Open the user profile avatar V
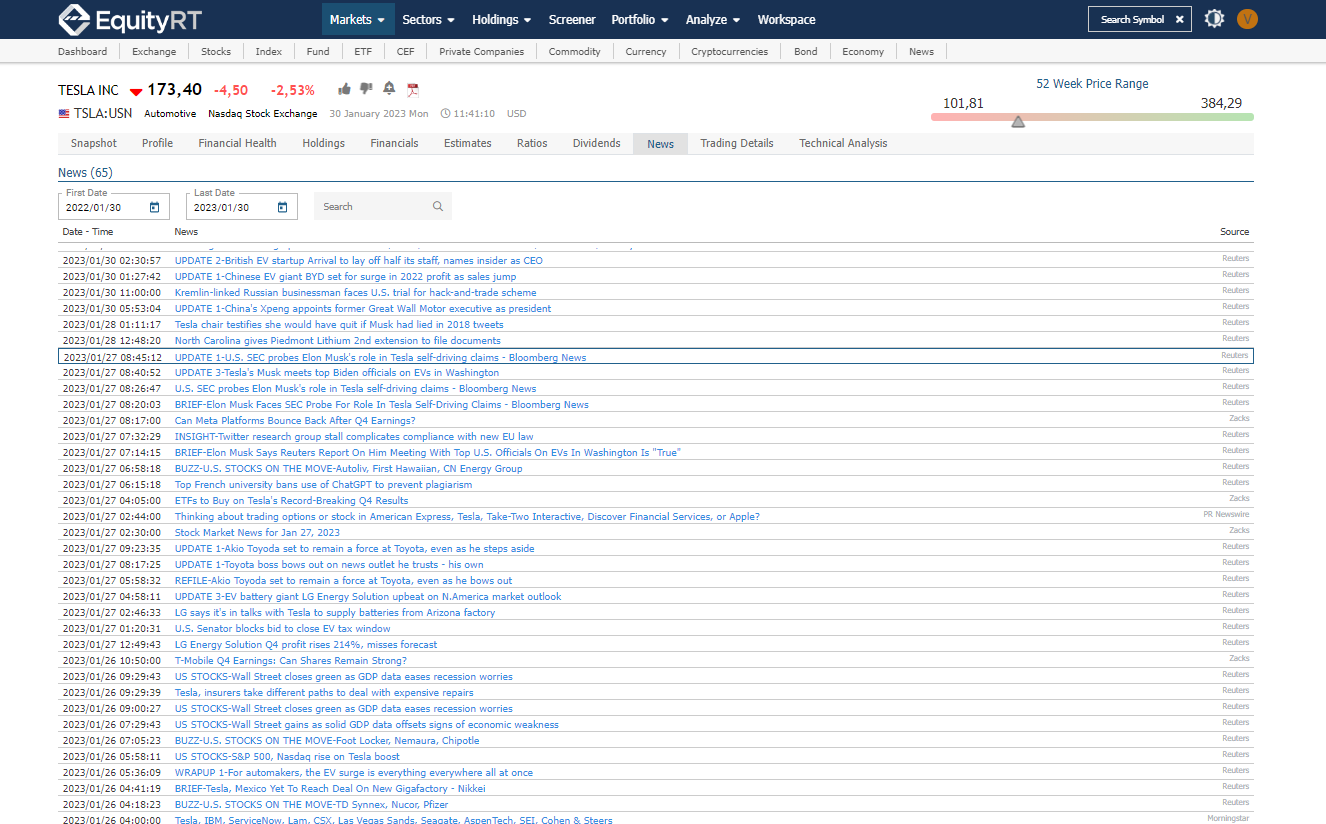The width and height of the screenshot is (1326, 824). (x=1247, y=19)
